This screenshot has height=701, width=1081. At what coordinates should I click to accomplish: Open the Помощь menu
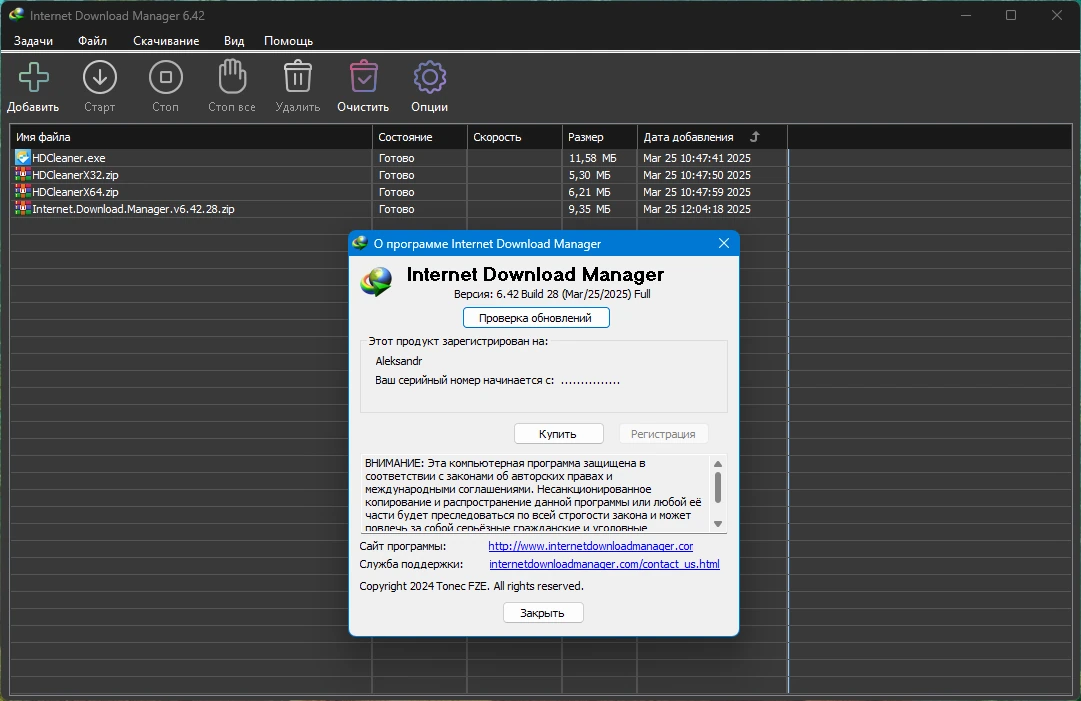point(288,41)
